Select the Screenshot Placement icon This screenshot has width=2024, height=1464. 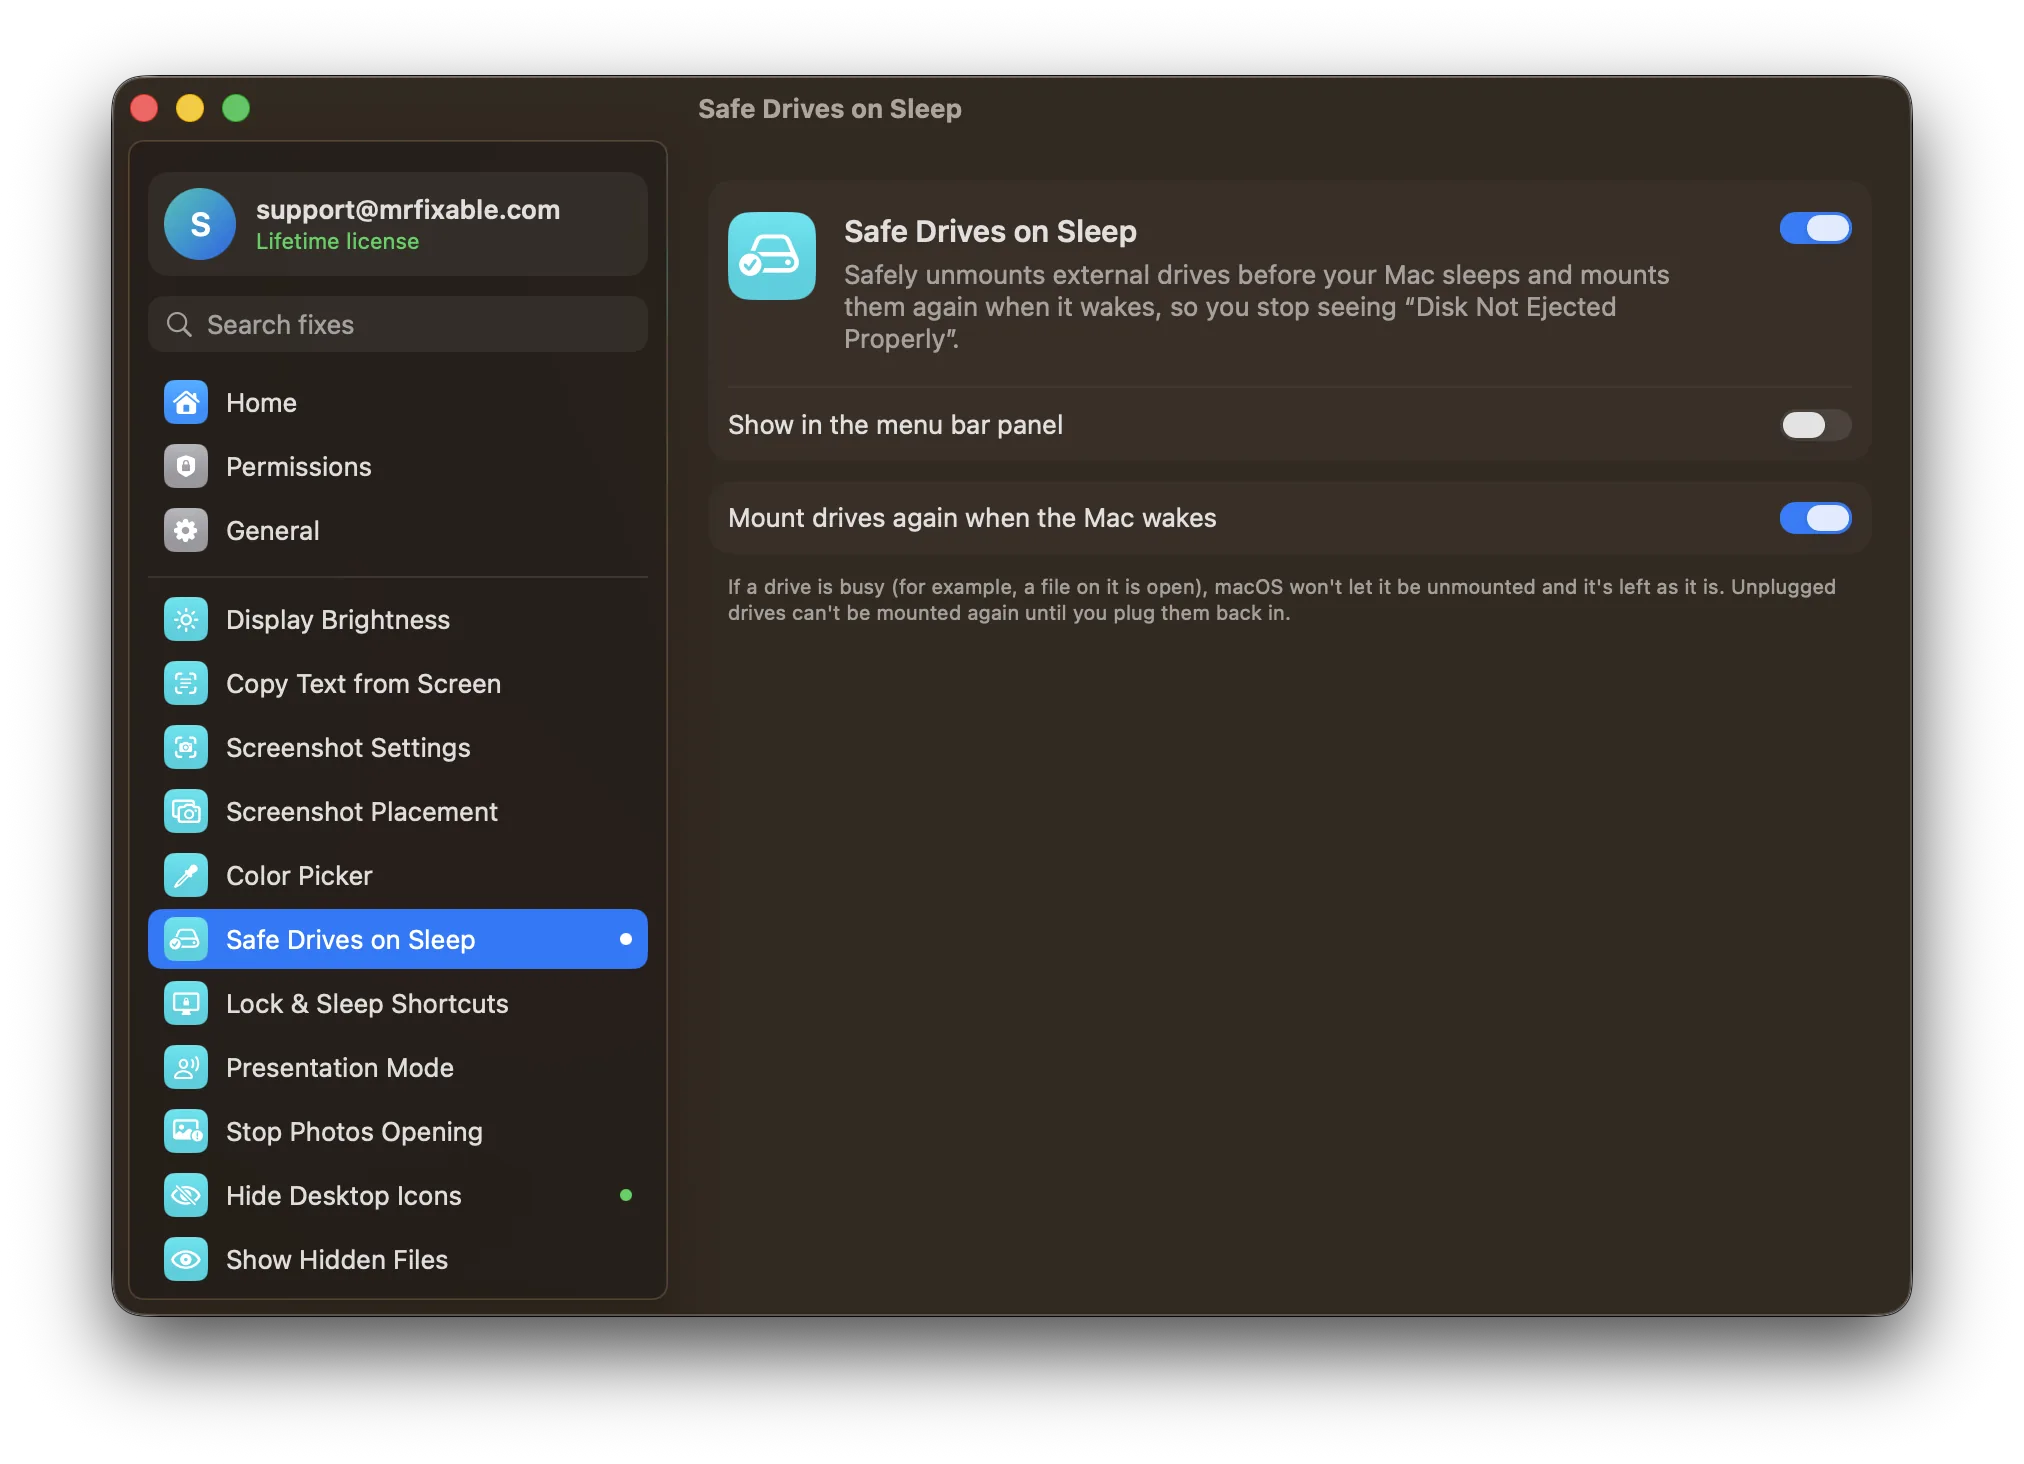pos(186,811)
